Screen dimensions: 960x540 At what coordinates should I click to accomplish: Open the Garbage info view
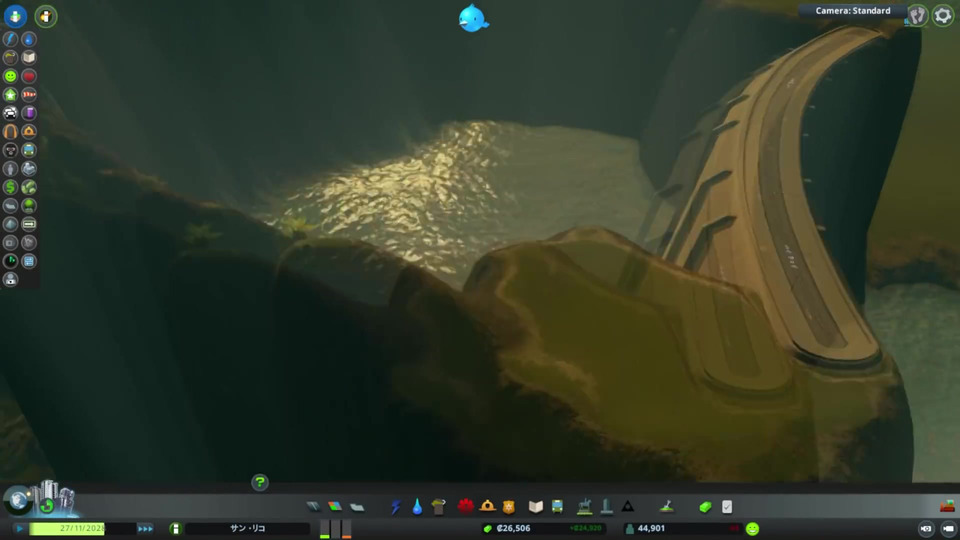(x=10, y=58)
